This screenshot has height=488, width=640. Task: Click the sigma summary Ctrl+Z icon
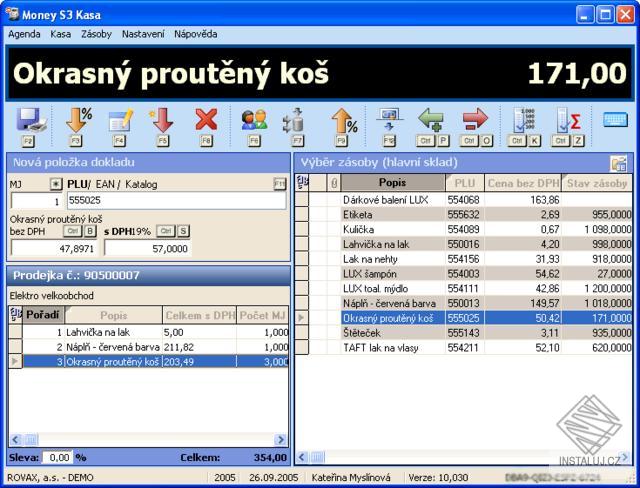point(568,120)
